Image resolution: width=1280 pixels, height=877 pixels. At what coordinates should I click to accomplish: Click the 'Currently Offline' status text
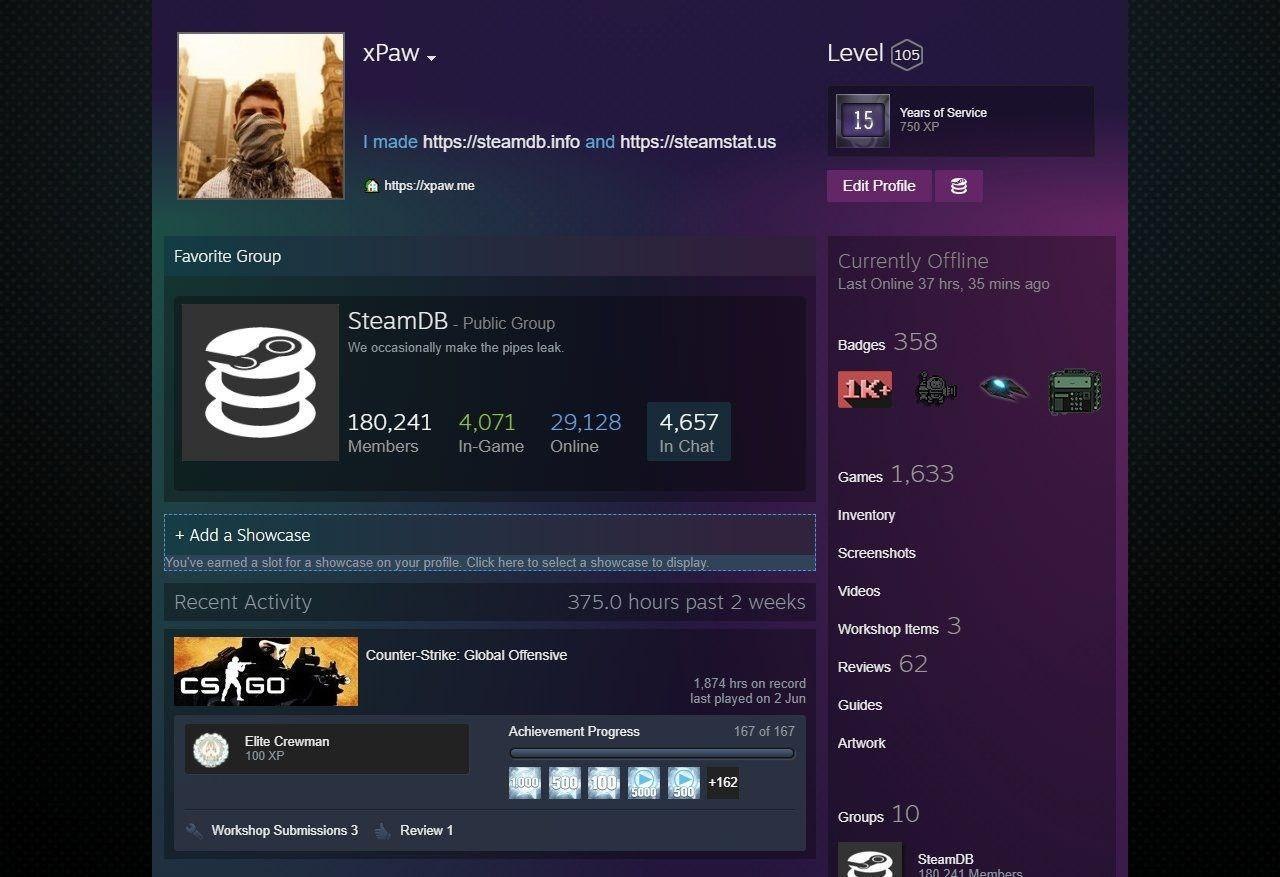(x=913, y=261)
